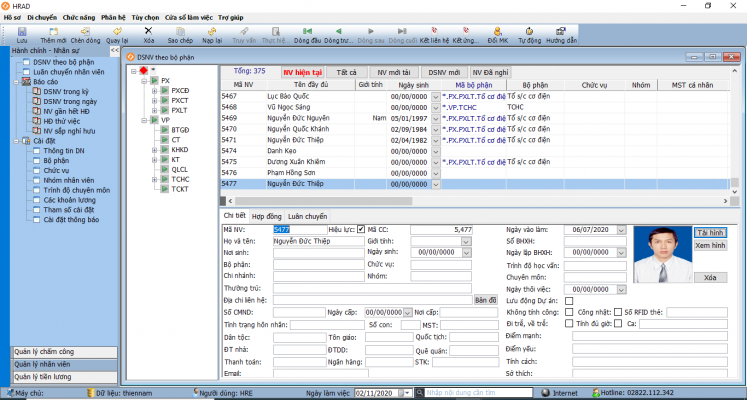Toggle the Đi trễ, về trễ checkbox

coord(569,324)
